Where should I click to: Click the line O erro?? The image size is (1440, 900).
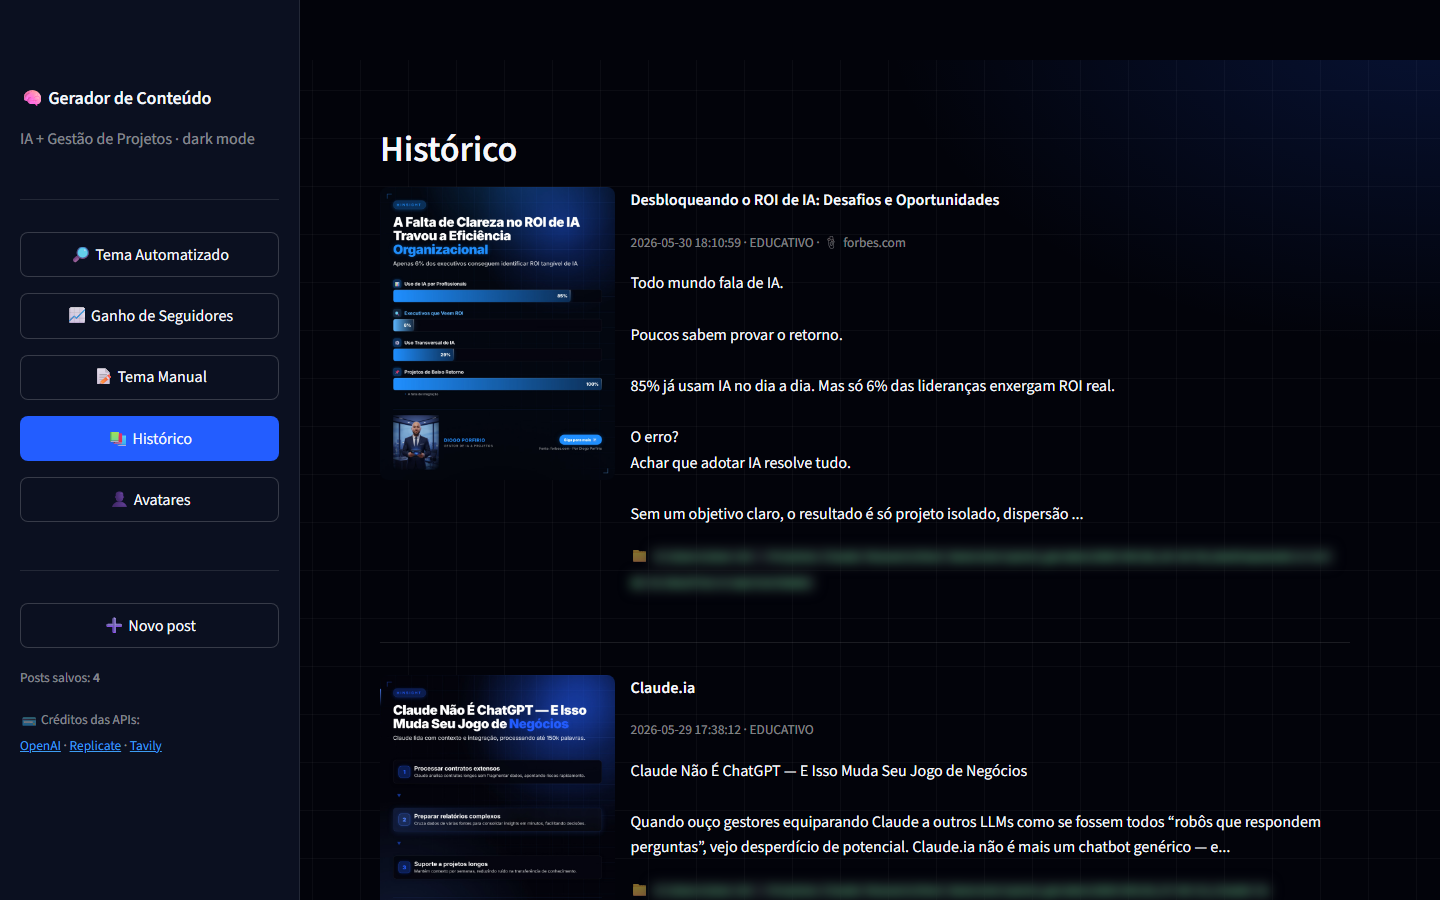pos(654,437)
